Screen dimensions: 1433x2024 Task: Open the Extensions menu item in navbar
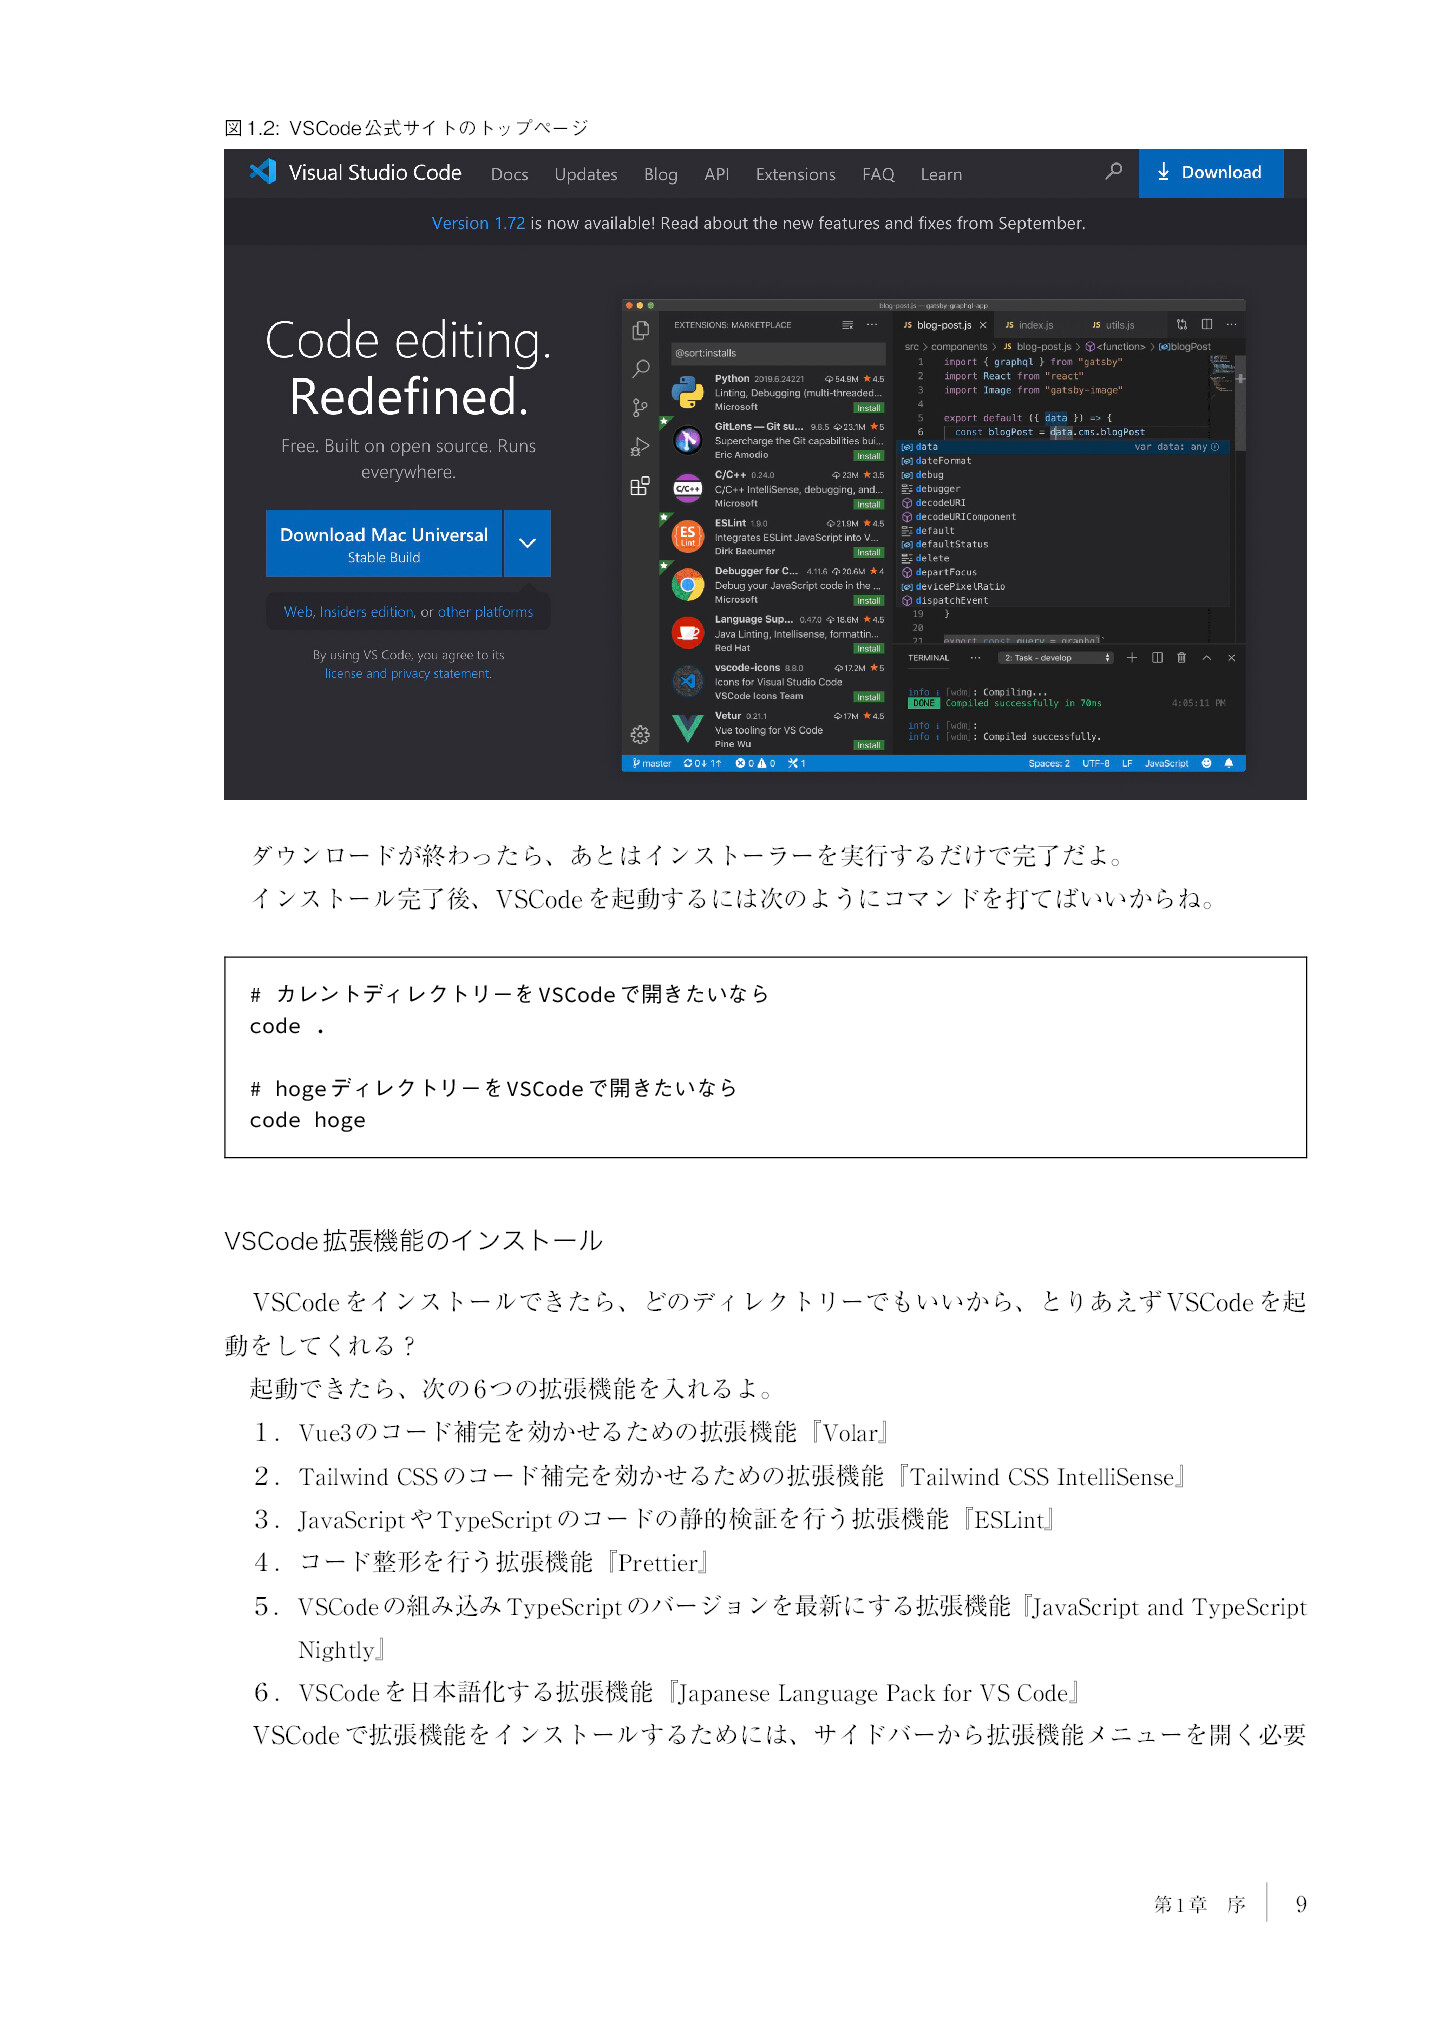[x=795, y=174]
